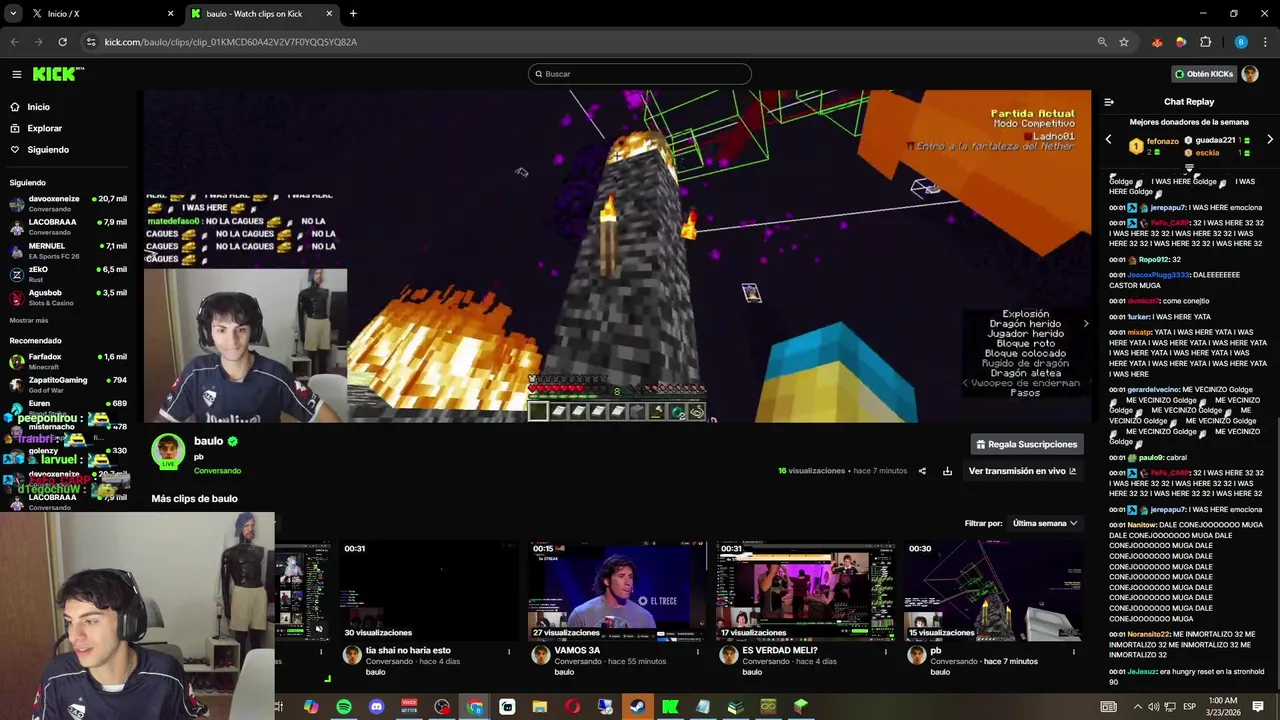Click the taskbar volume icon
The height and width of the screenshot is (720, 1280).
click(x=1154, y=707)
